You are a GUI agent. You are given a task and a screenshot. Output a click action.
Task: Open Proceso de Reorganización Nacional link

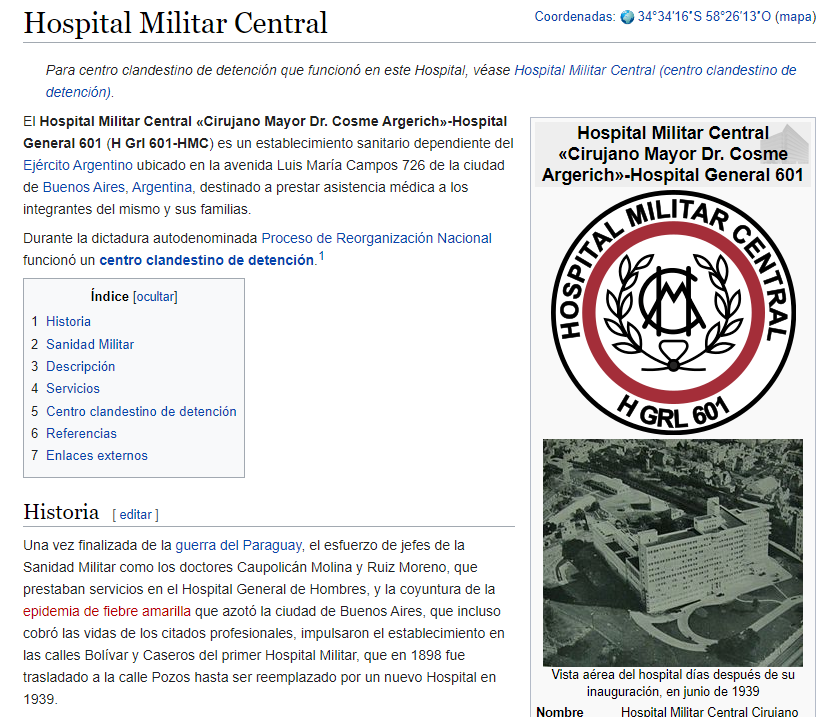click(376, 238)
